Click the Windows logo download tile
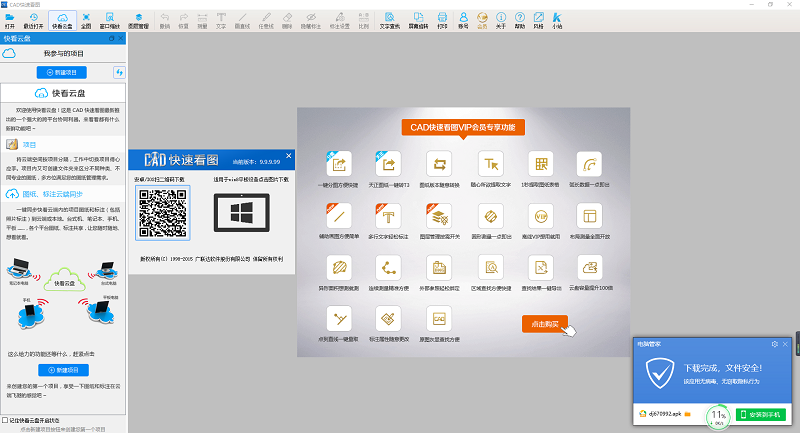Viewport: 800px width, 433px height. [x=242, y=212]
